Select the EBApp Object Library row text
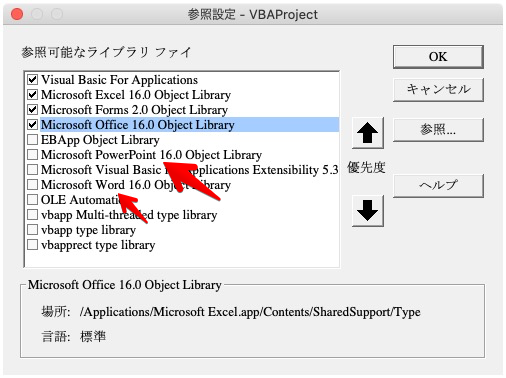This screenshot has height=378, width=506. (x=100, y=140)
